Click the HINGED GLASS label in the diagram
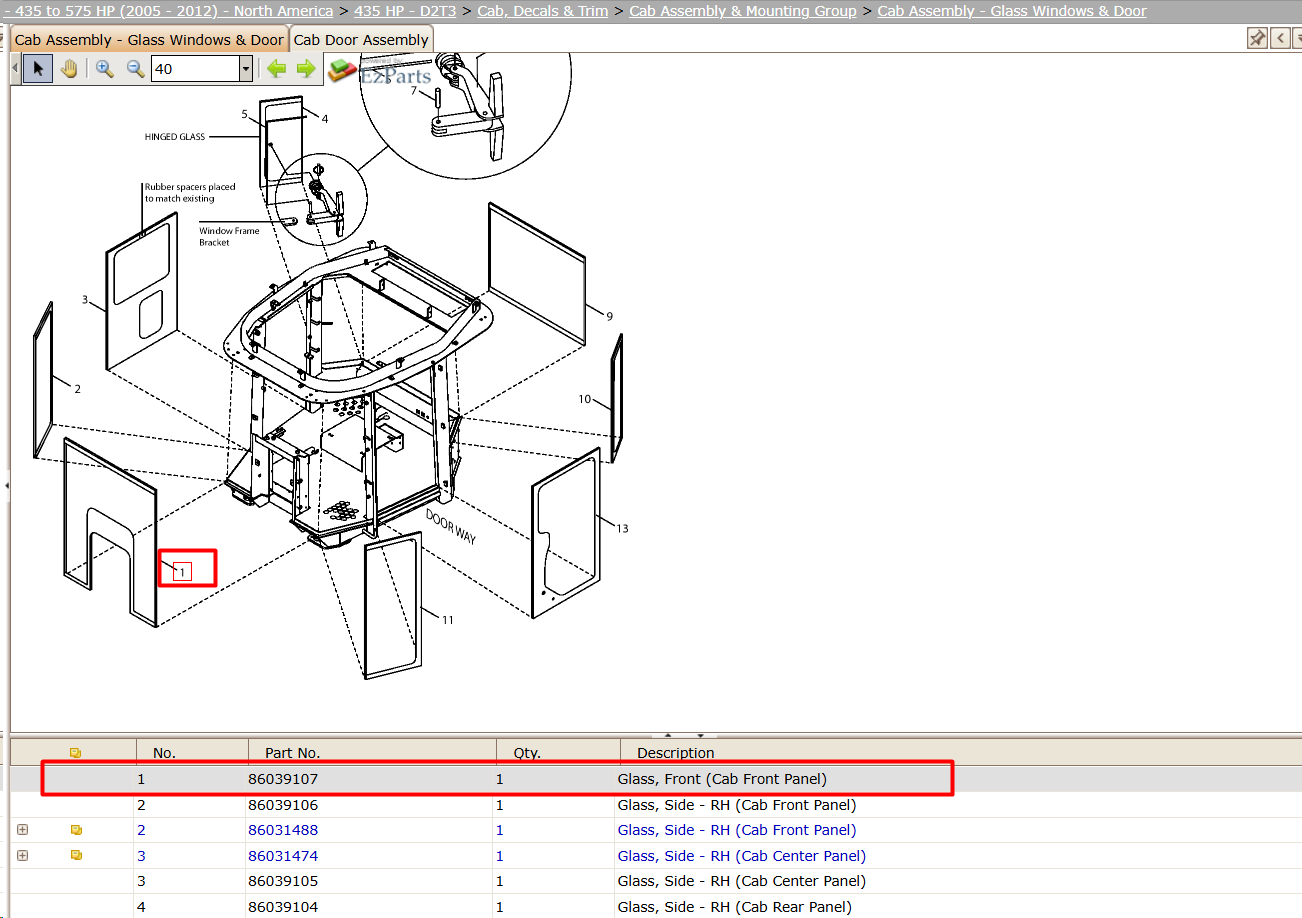This screenshot has width=1302, height=918. pos(175,137)
